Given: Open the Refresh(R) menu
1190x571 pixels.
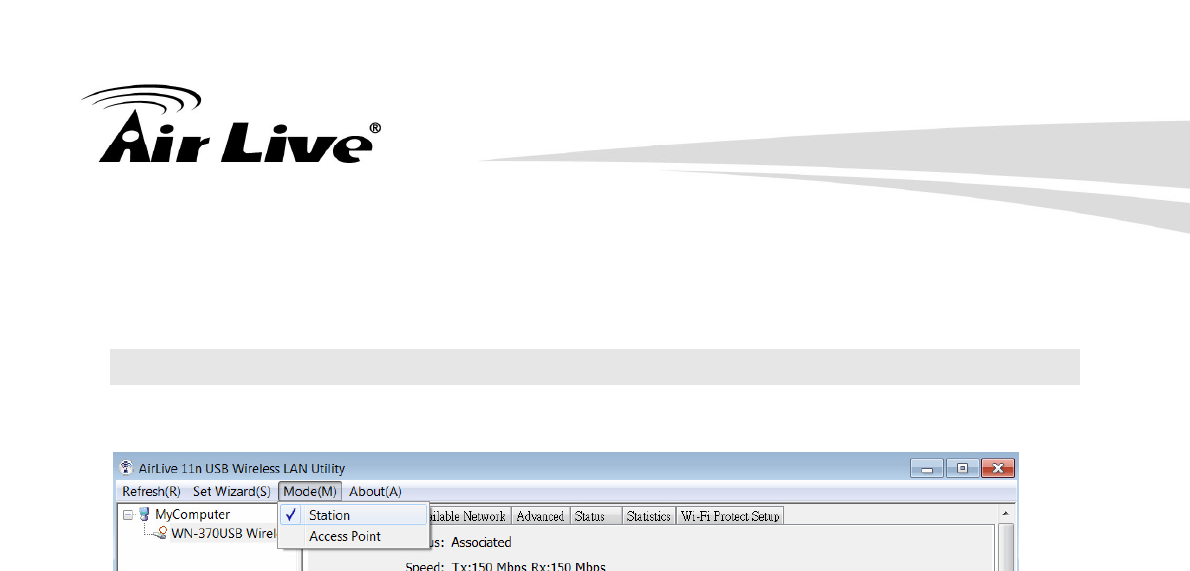Looking at the screenshot, I should [151, 491].
